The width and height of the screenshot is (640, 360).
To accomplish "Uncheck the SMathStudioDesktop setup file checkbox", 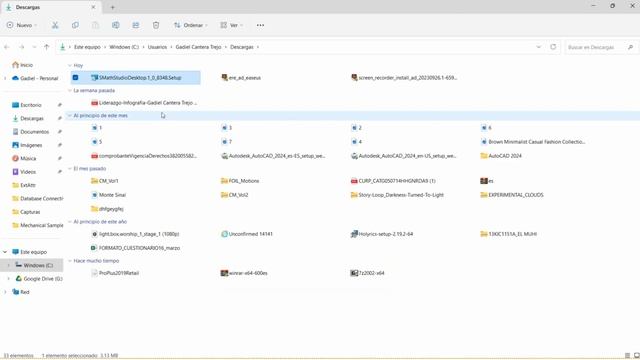I will 76,78.
